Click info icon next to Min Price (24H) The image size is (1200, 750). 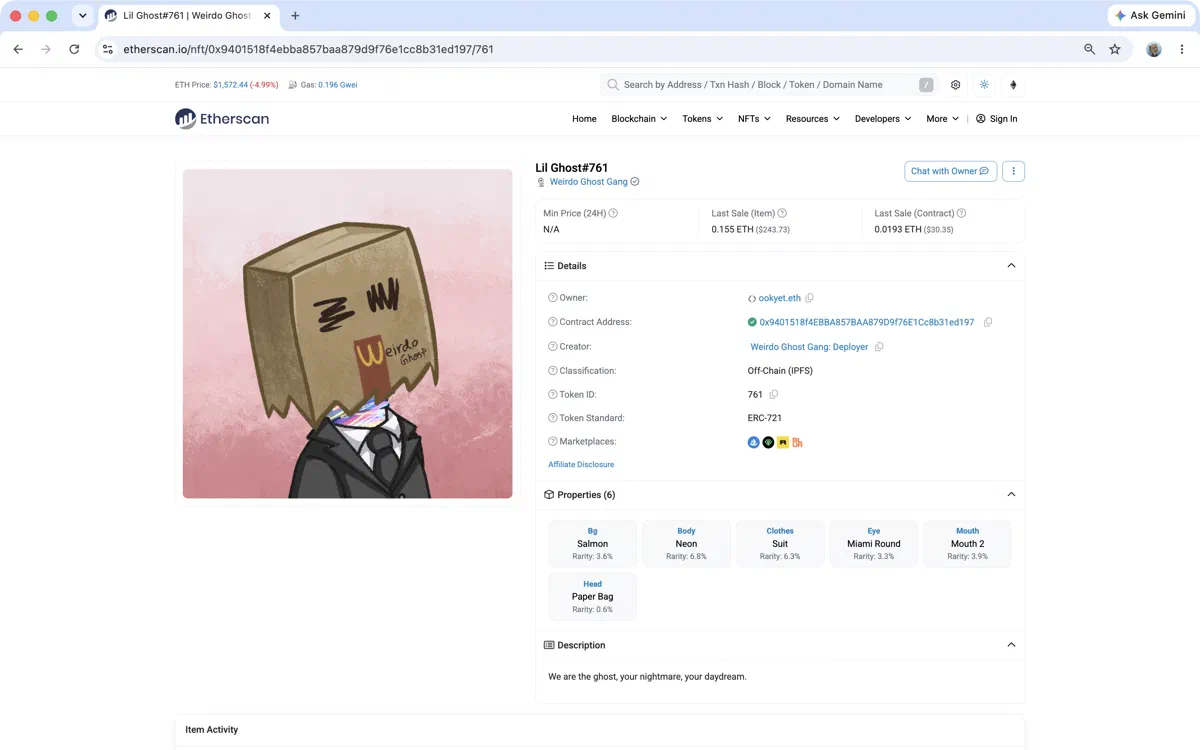(613, 213)
